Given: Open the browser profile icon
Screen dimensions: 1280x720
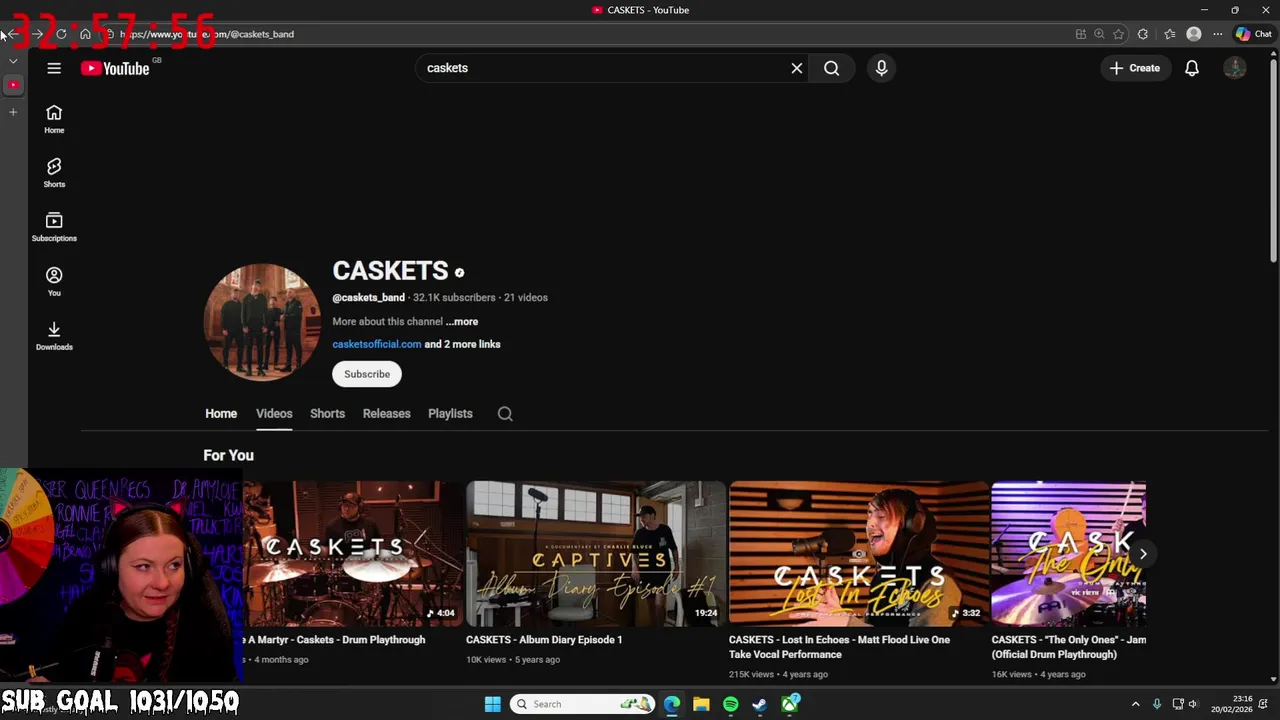Looking at the screenshot, I should [1194, 34].
